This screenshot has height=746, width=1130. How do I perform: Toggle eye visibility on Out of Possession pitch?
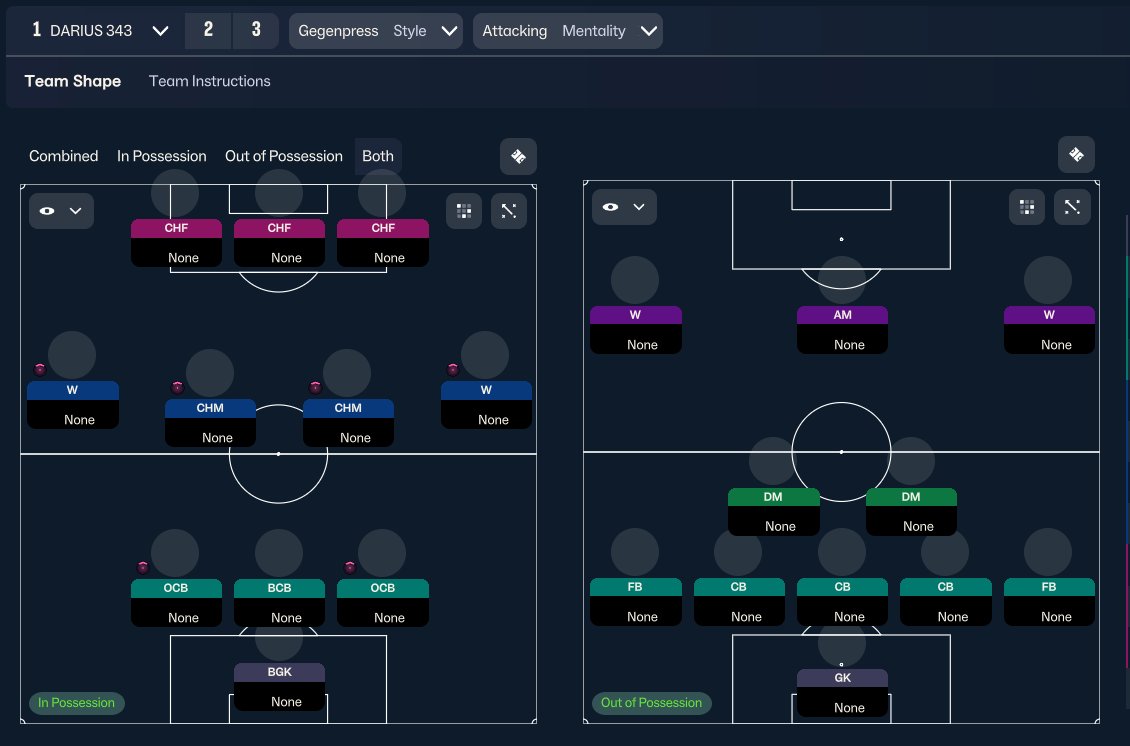pyautogui.click(x=610, y=207)
